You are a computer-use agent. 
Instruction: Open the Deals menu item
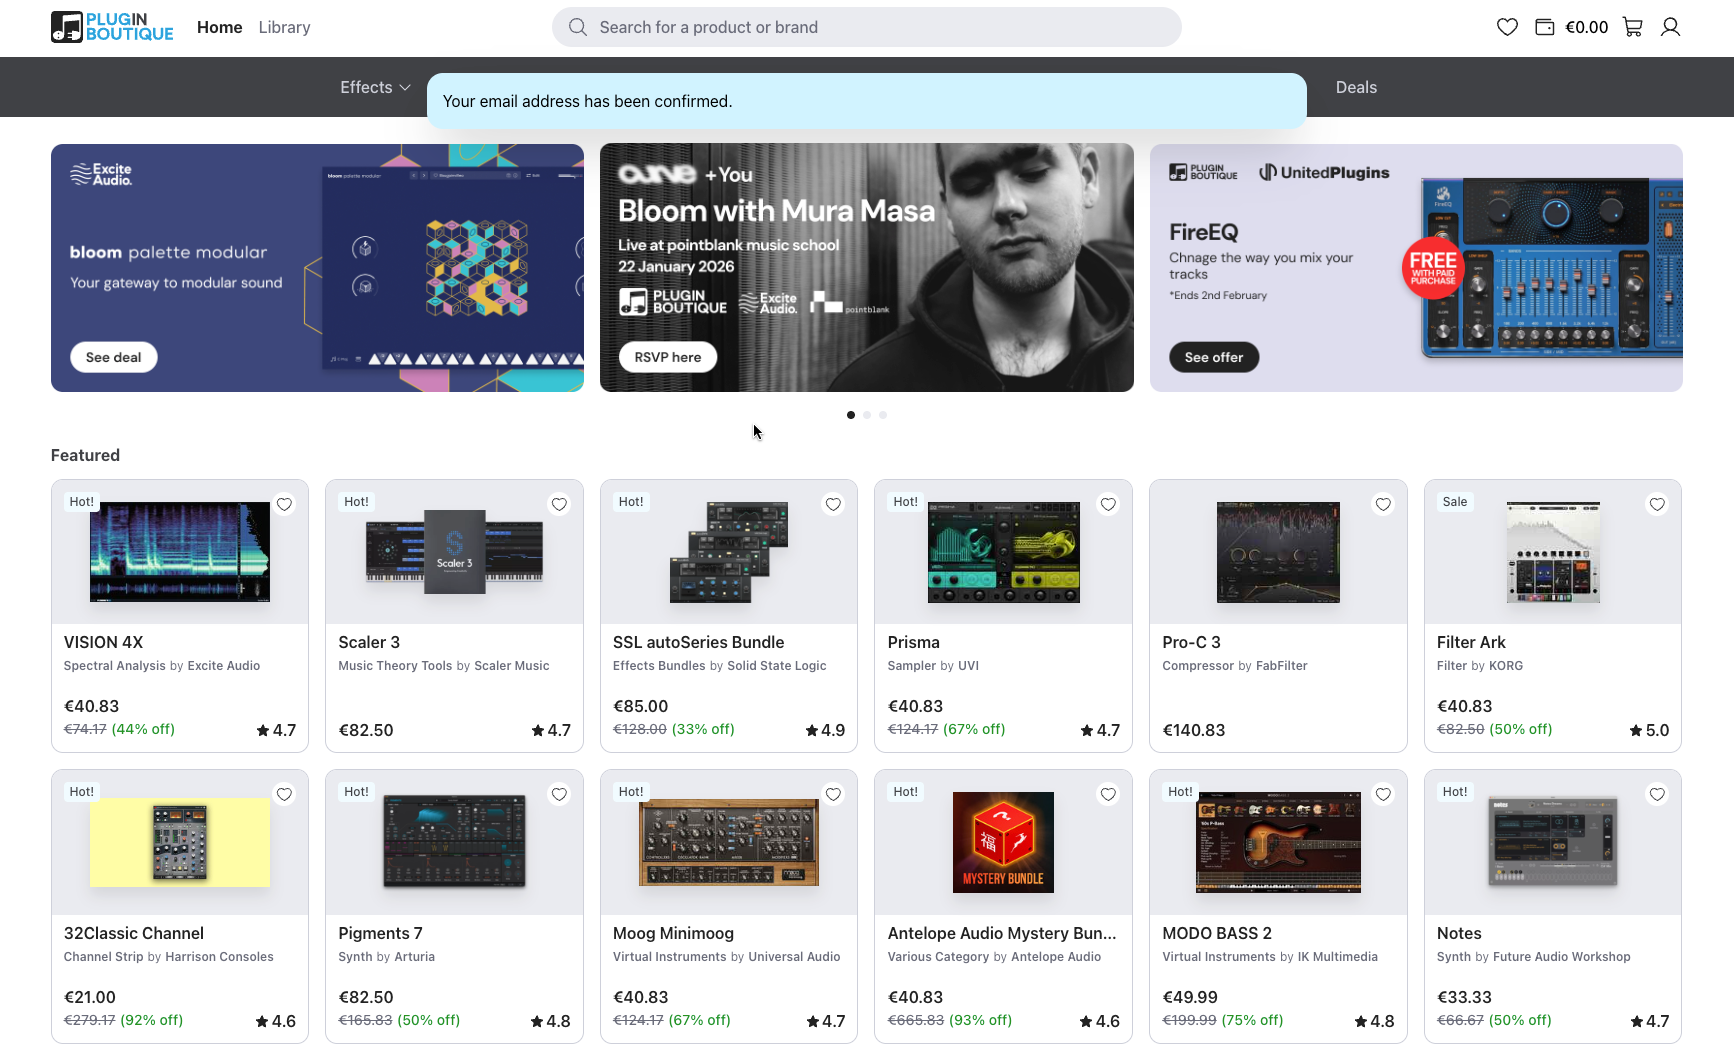[x=1356, y=87]
